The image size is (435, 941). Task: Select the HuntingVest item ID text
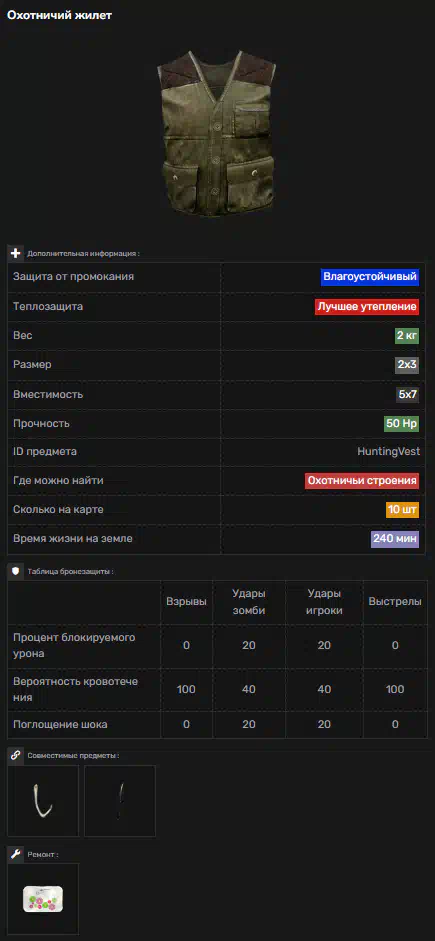tap(389, 452)
